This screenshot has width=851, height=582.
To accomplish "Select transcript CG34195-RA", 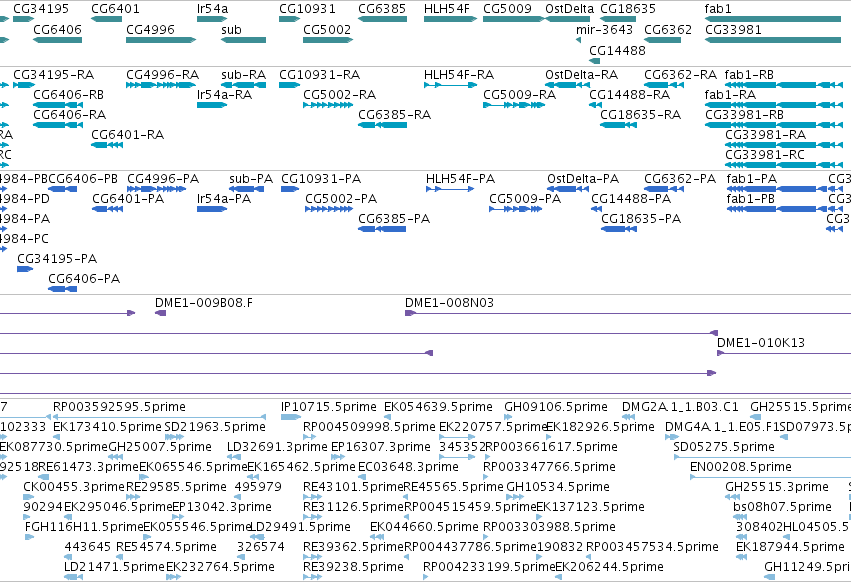I will [23, 85].
